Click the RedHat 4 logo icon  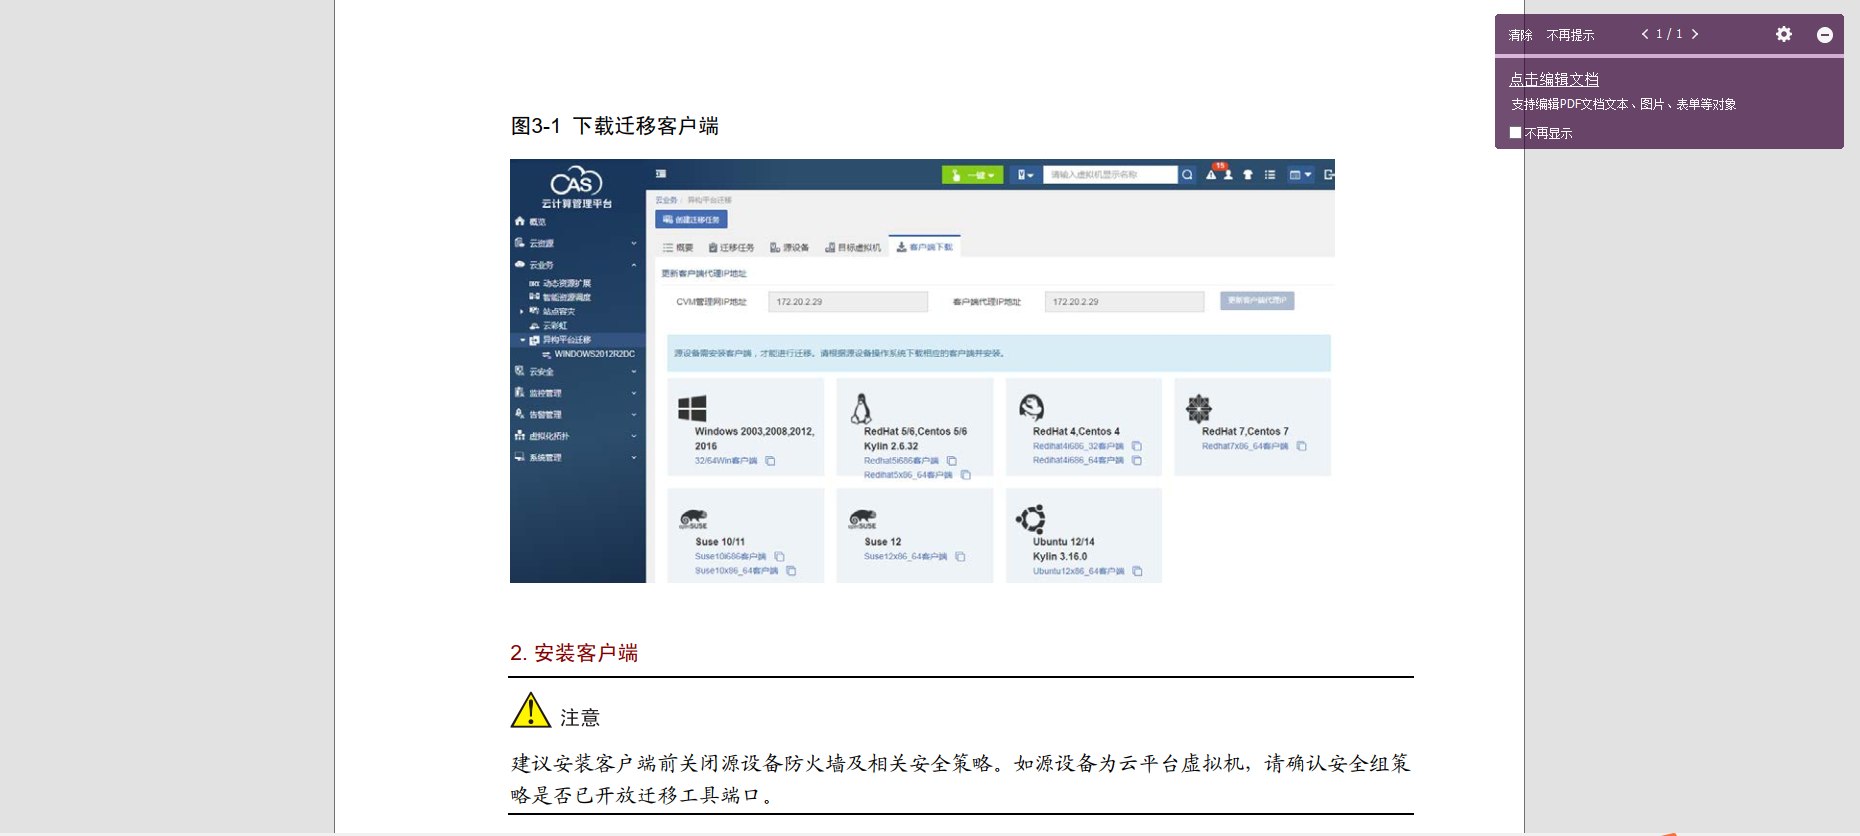point(1031,407)
